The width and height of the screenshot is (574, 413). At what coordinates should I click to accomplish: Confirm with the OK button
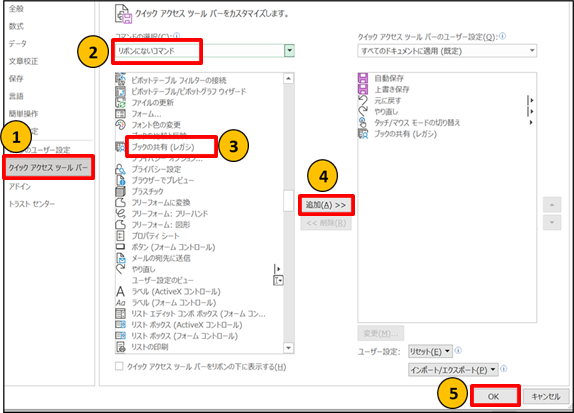[493, 397]
